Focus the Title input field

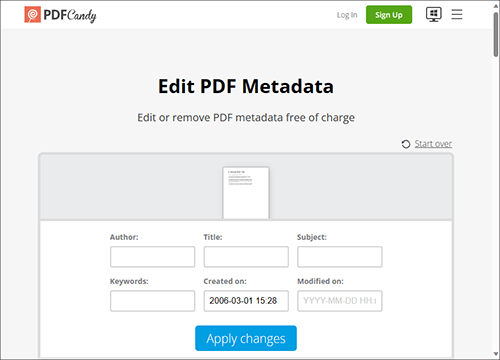[x=246, y=257]
